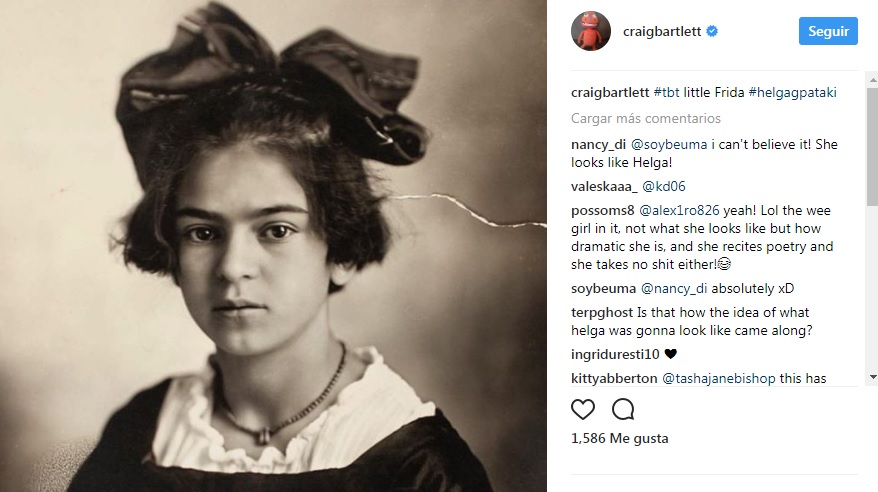Open the comment speech bubble icon
This screenshot has height=492, width=878.
click(623, 410)
